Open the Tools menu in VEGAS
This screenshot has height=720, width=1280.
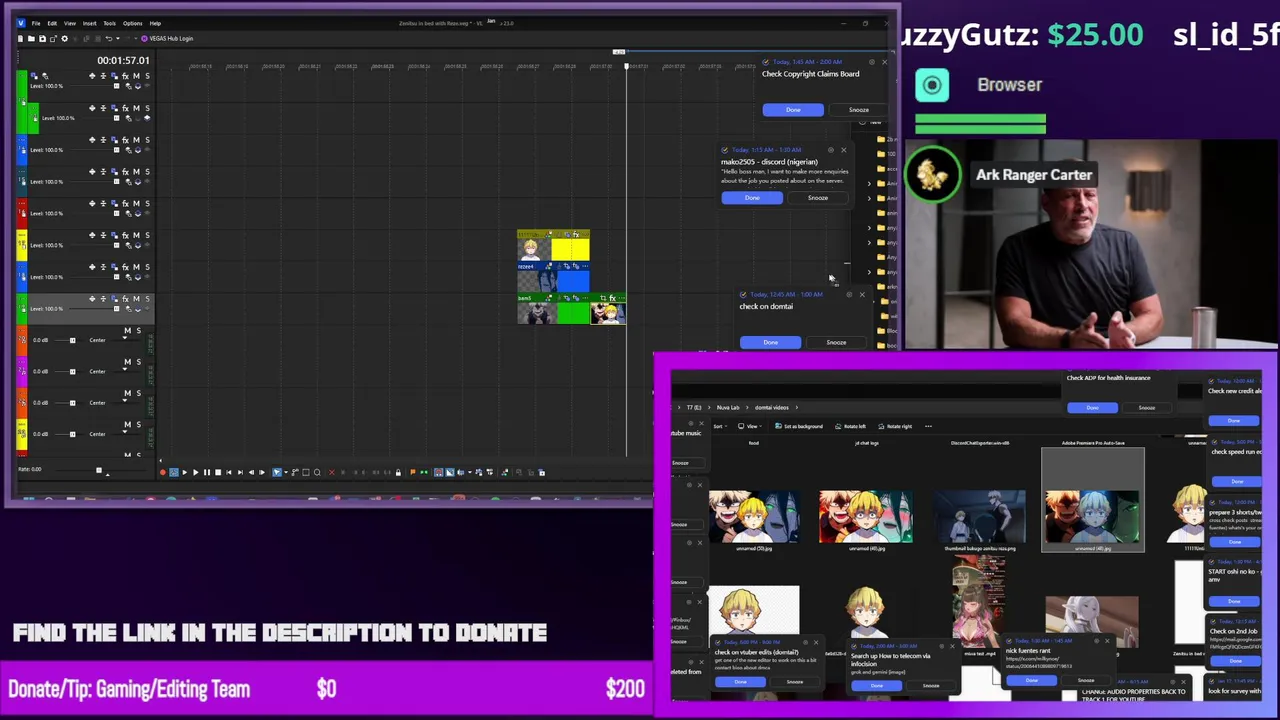point(110,23)
